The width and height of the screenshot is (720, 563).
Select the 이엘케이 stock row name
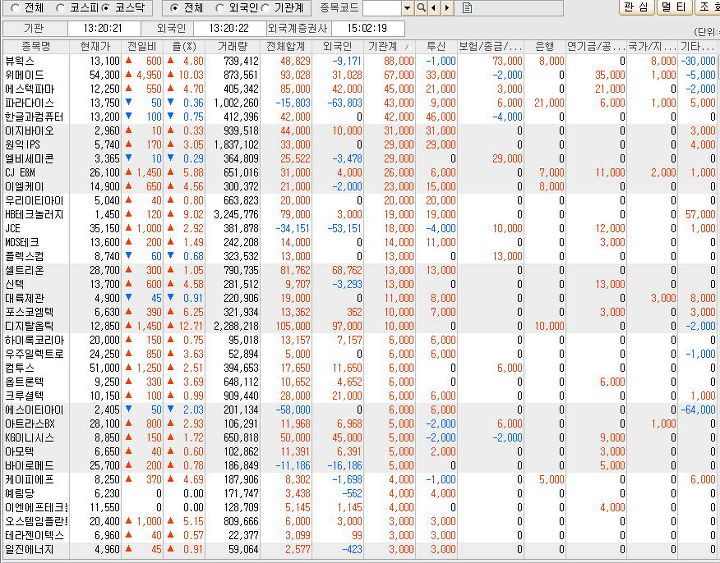point(25,186)
